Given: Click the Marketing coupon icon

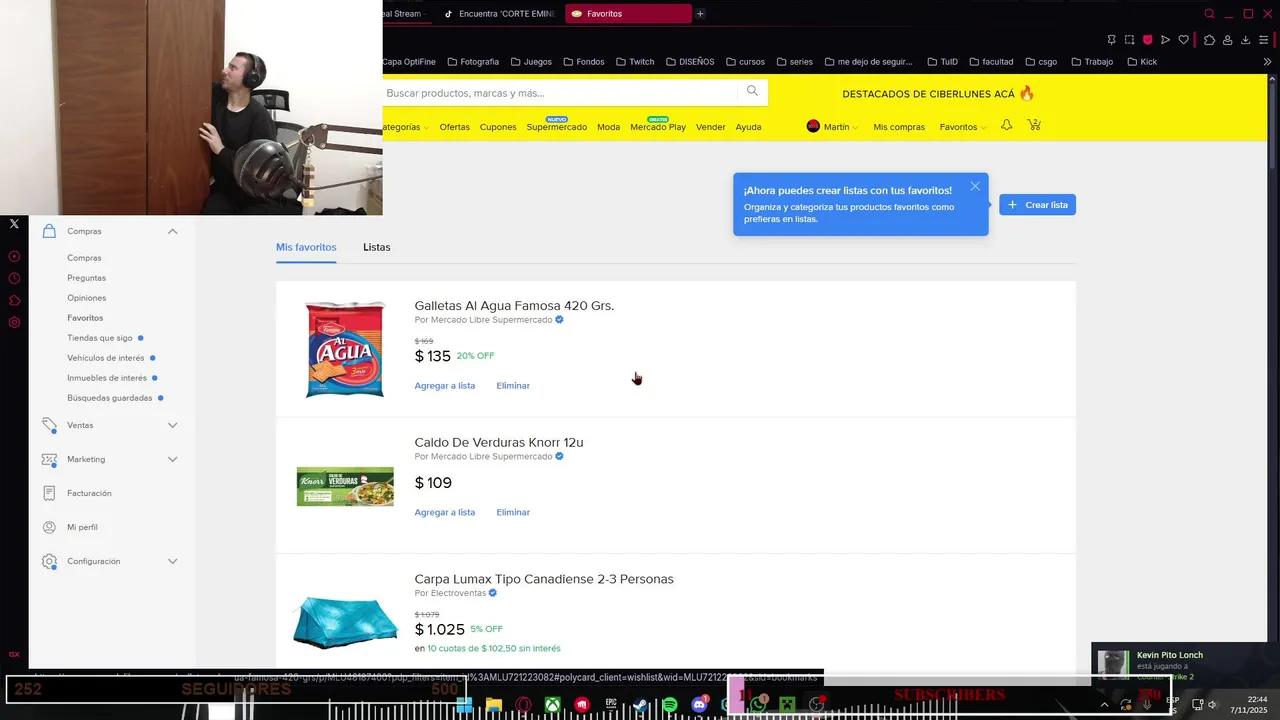Looking at the screenshot, I should click(49, 459).
